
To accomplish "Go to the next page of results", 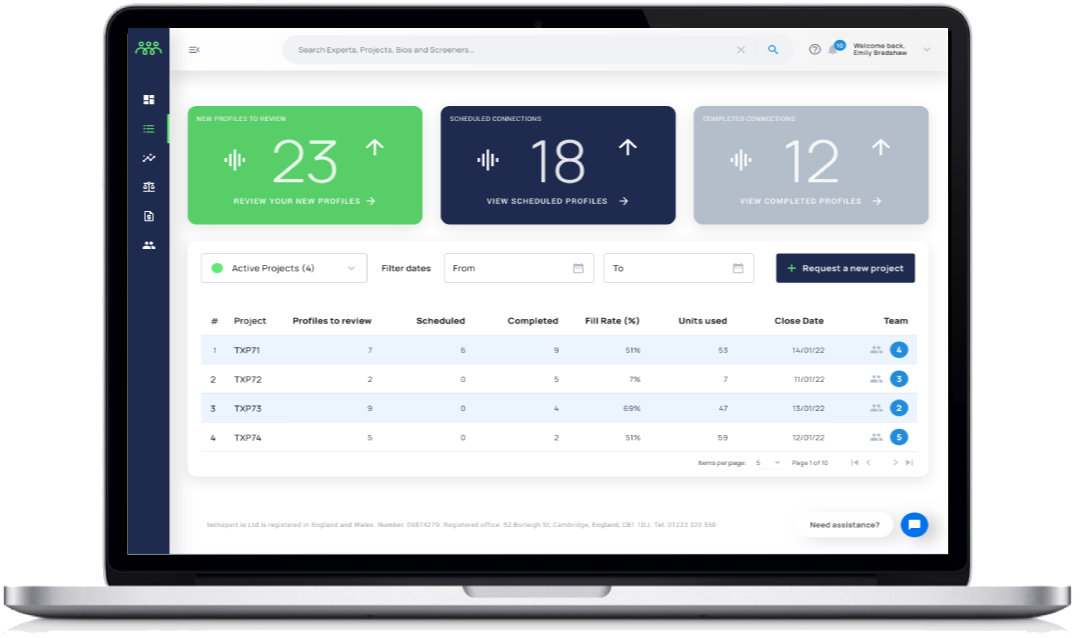I will coord(895,463).
